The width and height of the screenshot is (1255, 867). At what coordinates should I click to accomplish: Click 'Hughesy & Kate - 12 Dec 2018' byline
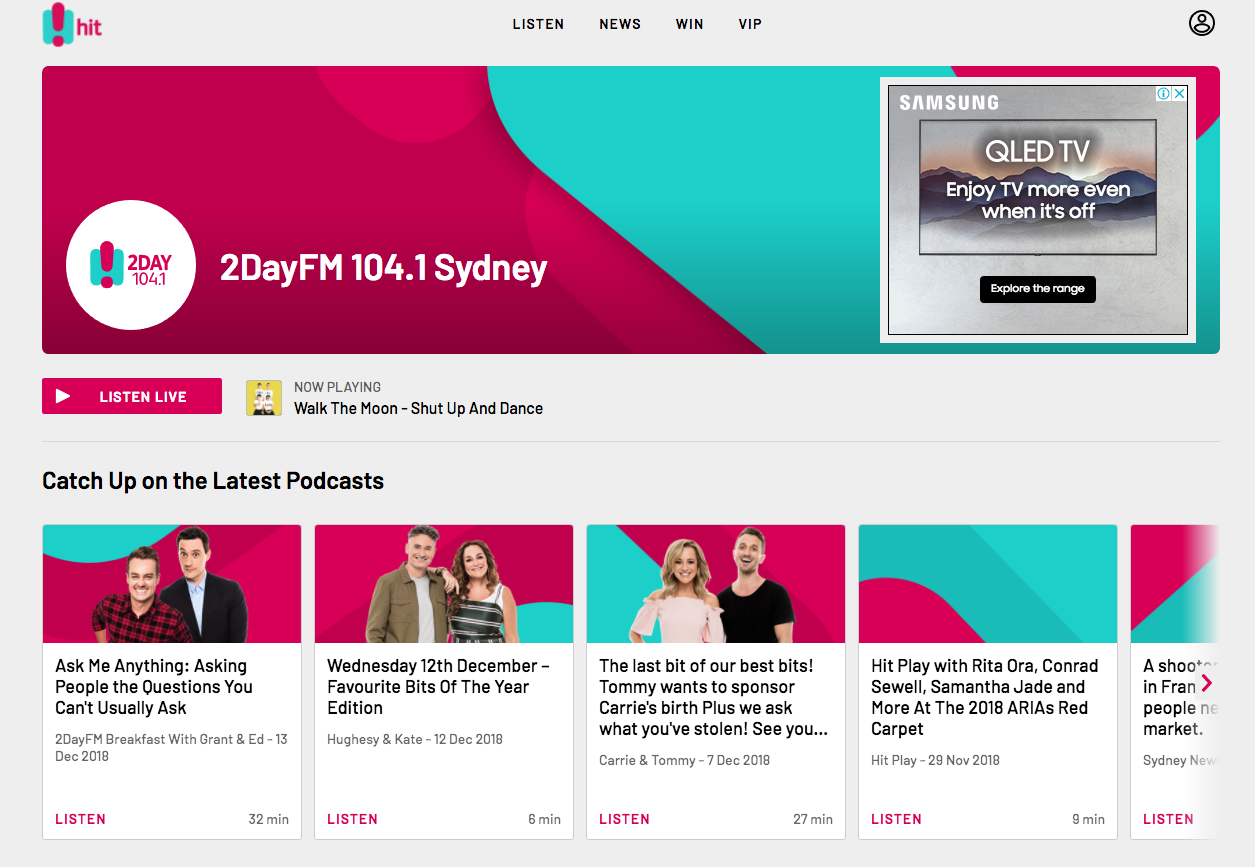[x=415, y=739]
